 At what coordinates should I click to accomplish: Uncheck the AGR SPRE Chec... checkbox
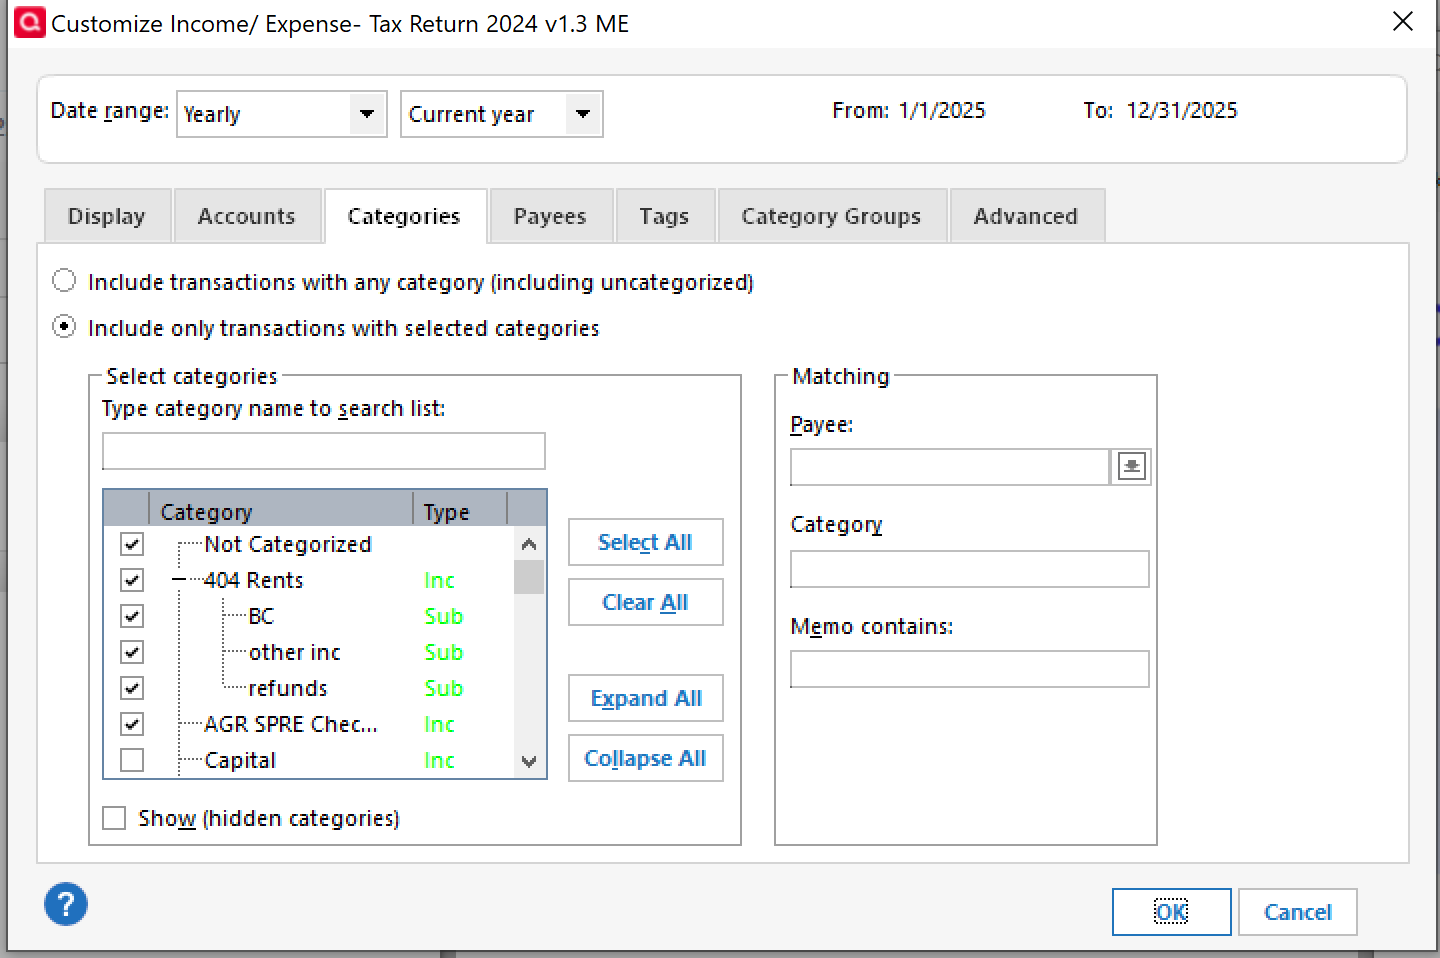(x=132, y=724)
